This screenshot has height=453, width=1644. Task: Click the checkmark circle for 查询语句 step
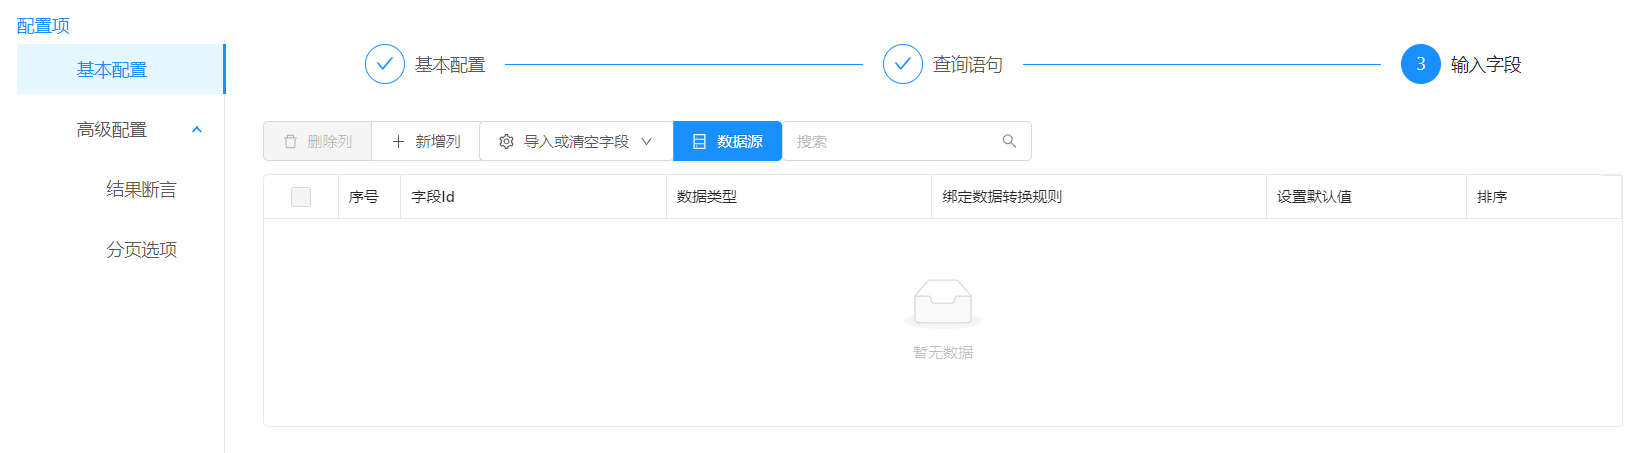tap(902, 64)
